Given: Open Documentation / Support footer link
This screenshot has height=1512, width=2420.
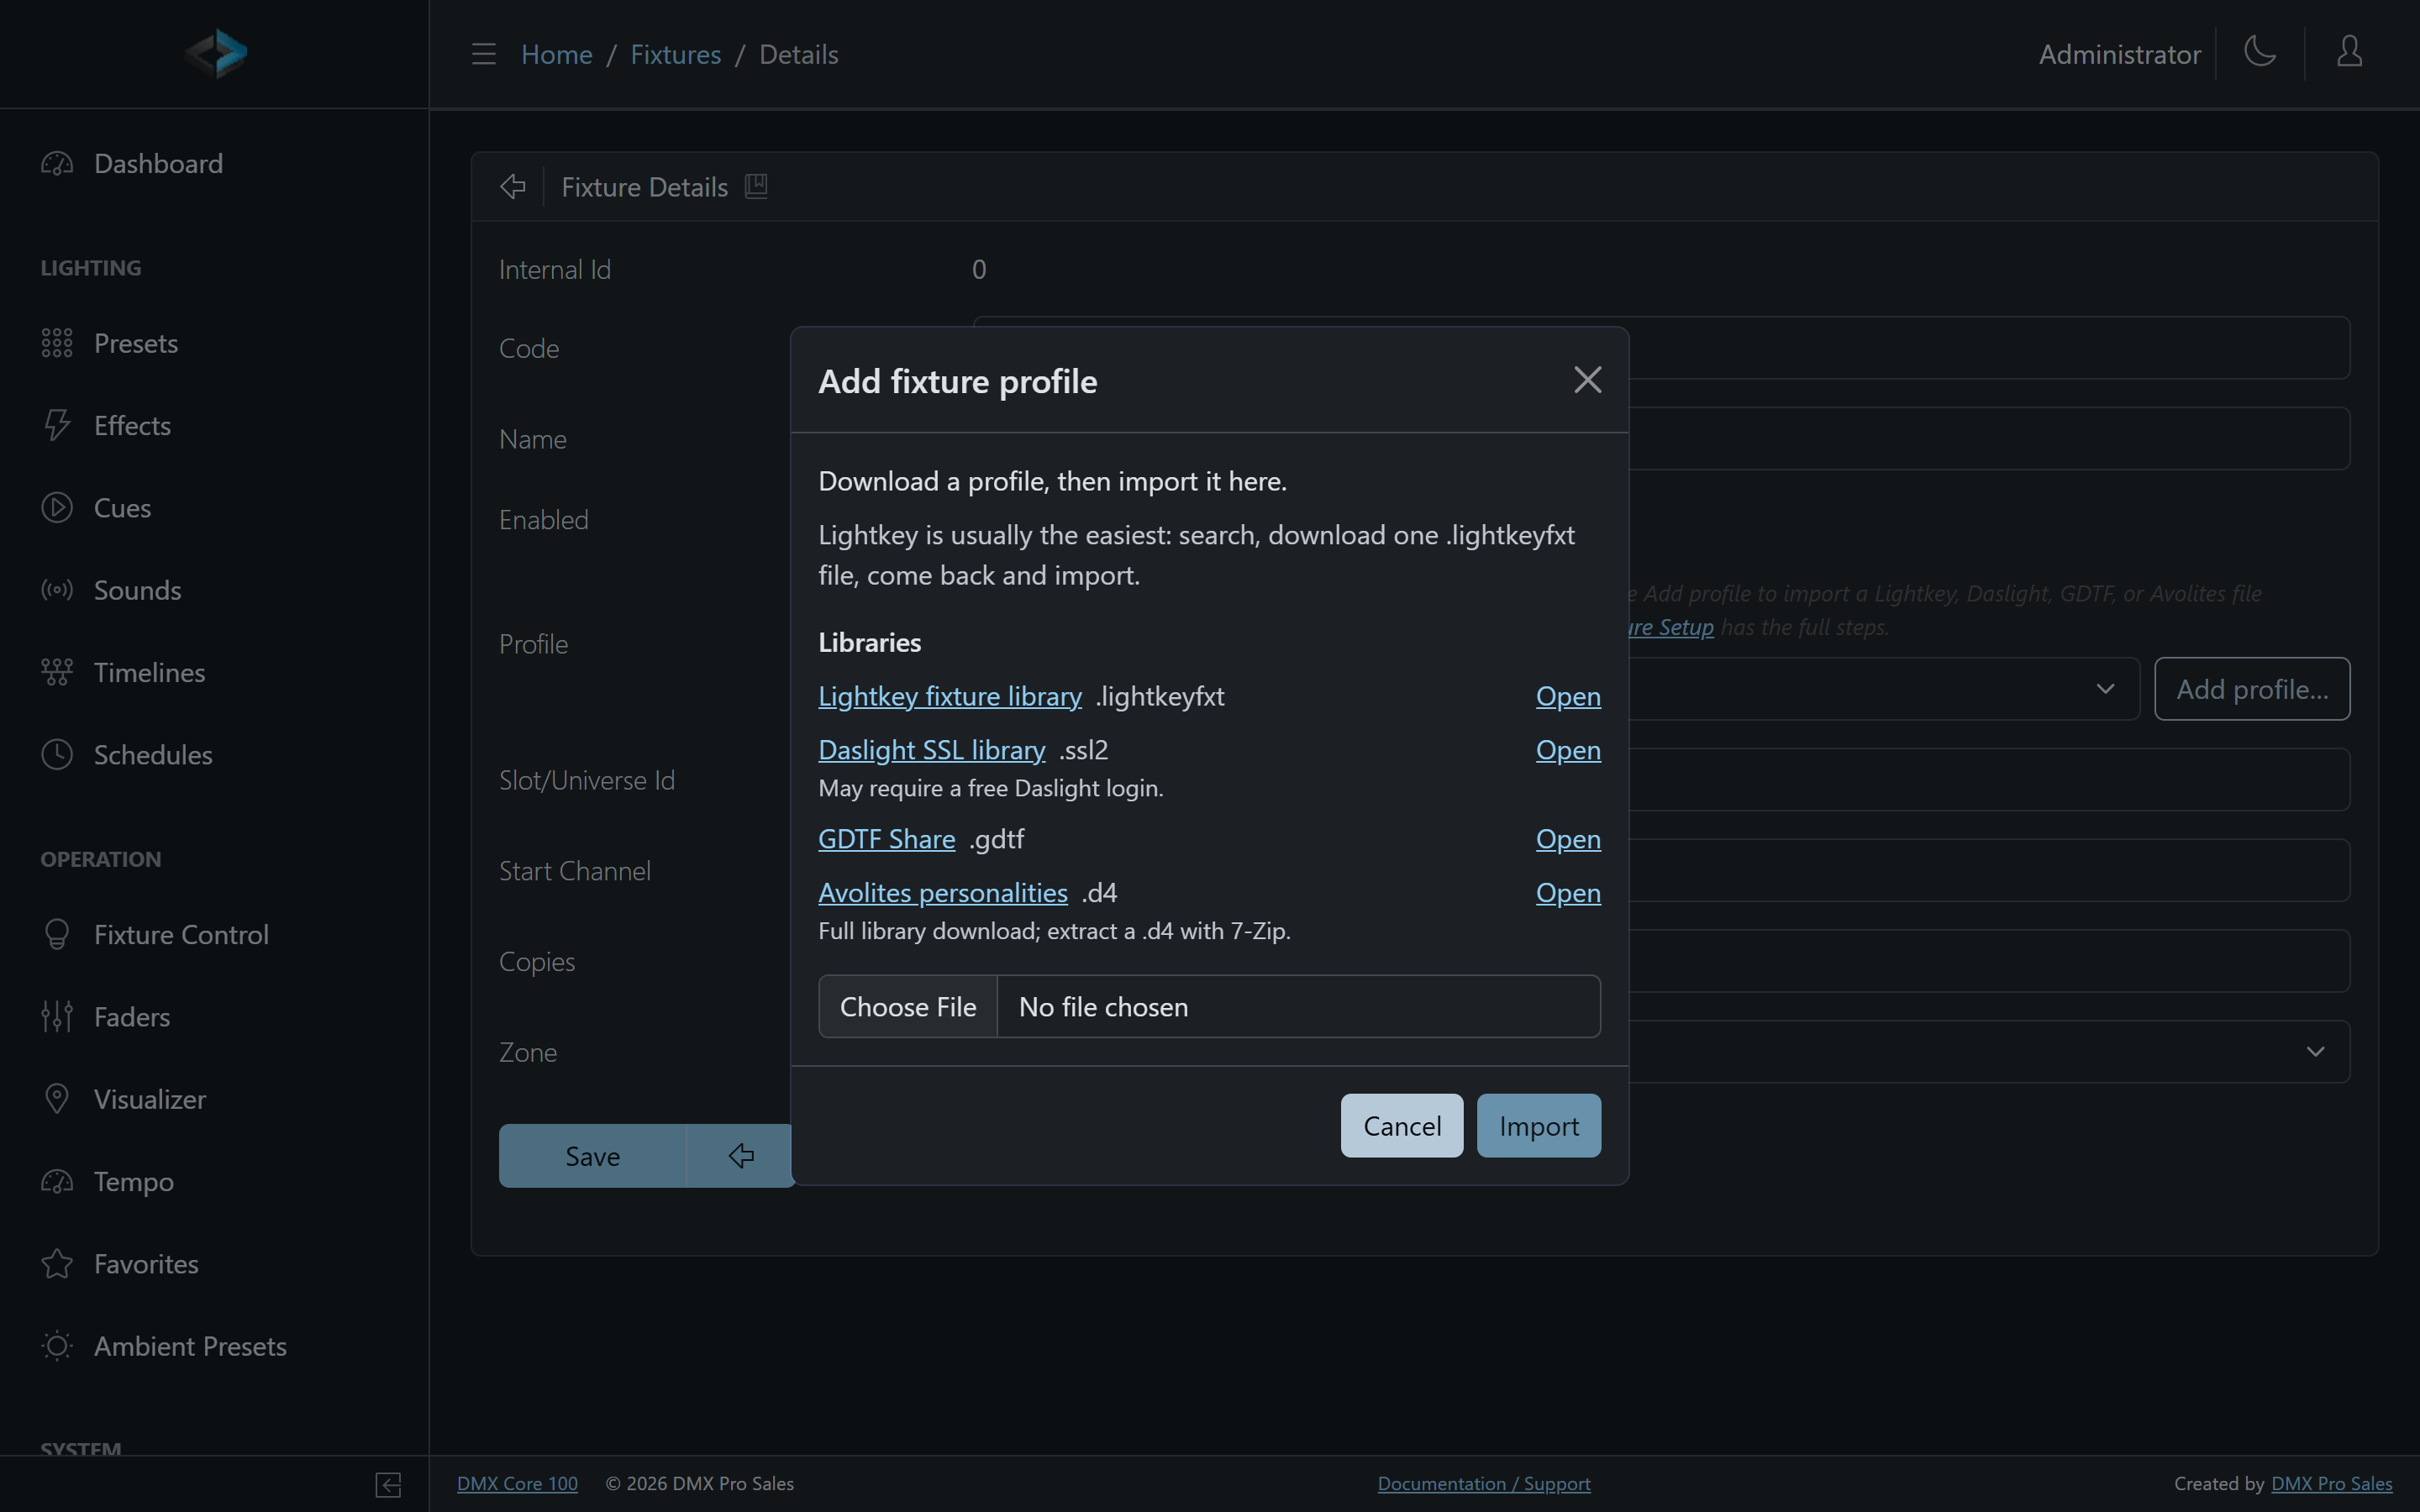Looking at the screenshot, I should [x=1484, y=1484].
